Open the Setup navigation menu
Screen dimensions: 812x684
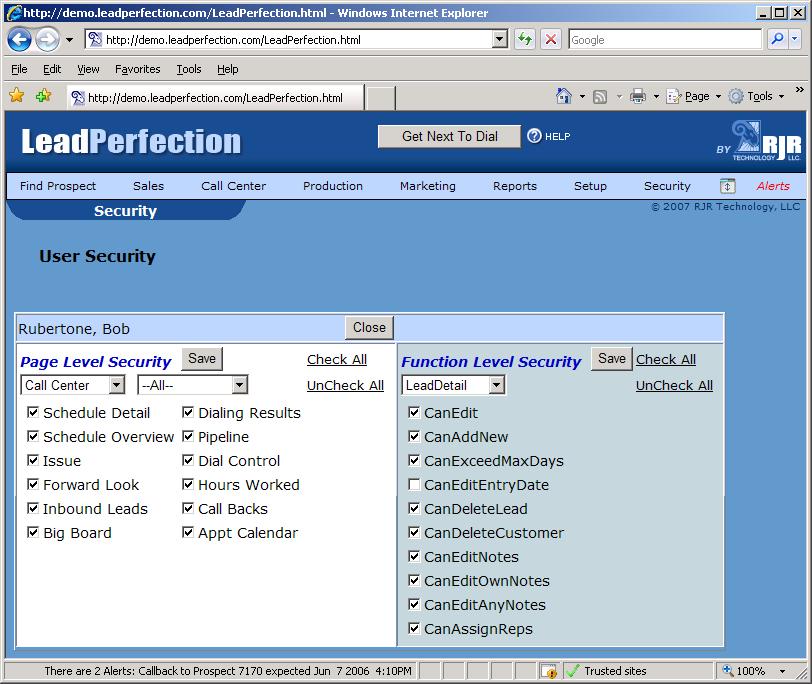tap(590, 186)
